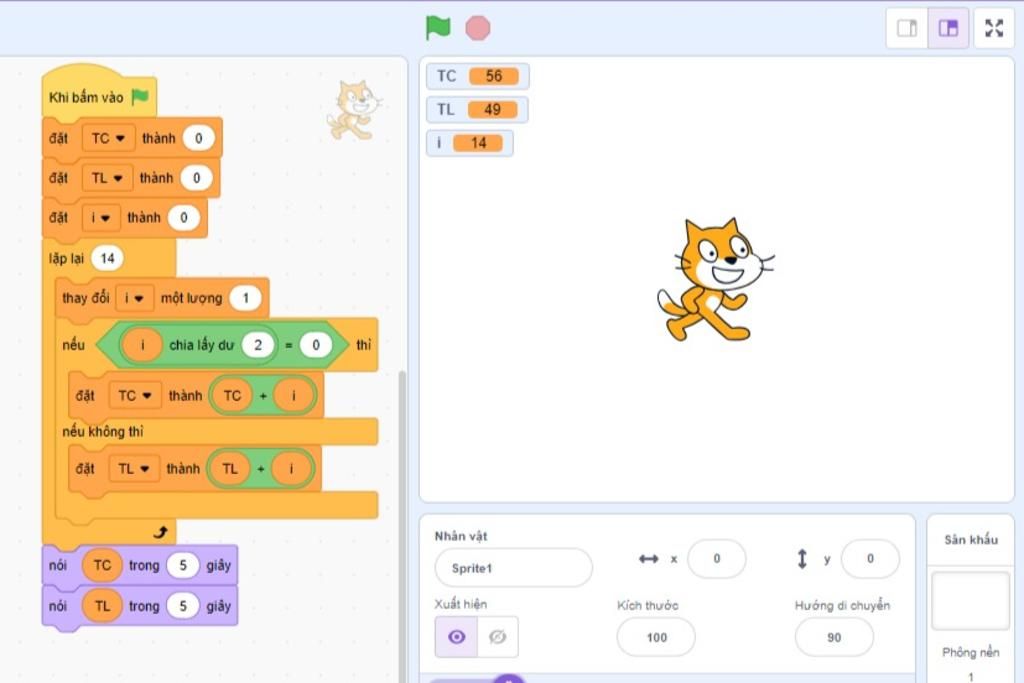
Task: Run the project with the green flag
Action: pyautogui.click(x=437, y=27)
